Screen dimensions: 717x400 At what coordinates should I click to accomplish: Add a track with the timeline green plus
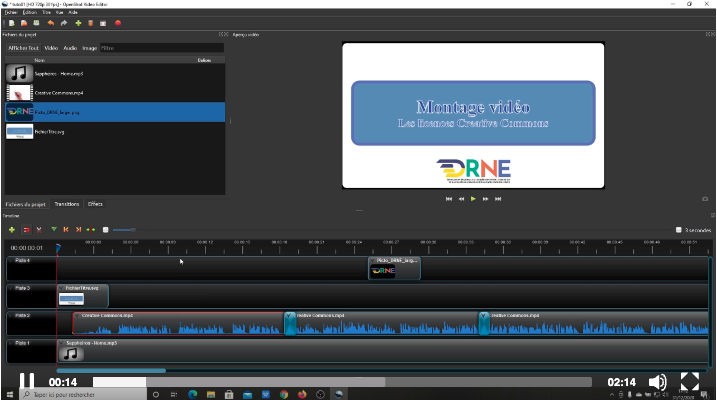tap(12, 229)
